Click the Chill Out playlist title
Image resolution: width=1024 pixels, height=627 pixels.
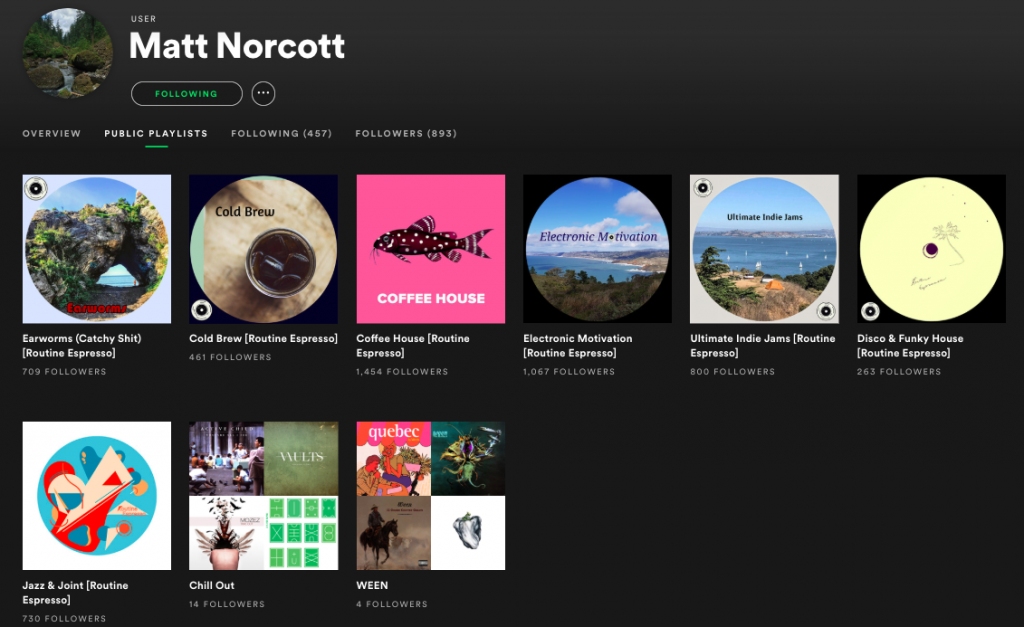pos(212,585)
